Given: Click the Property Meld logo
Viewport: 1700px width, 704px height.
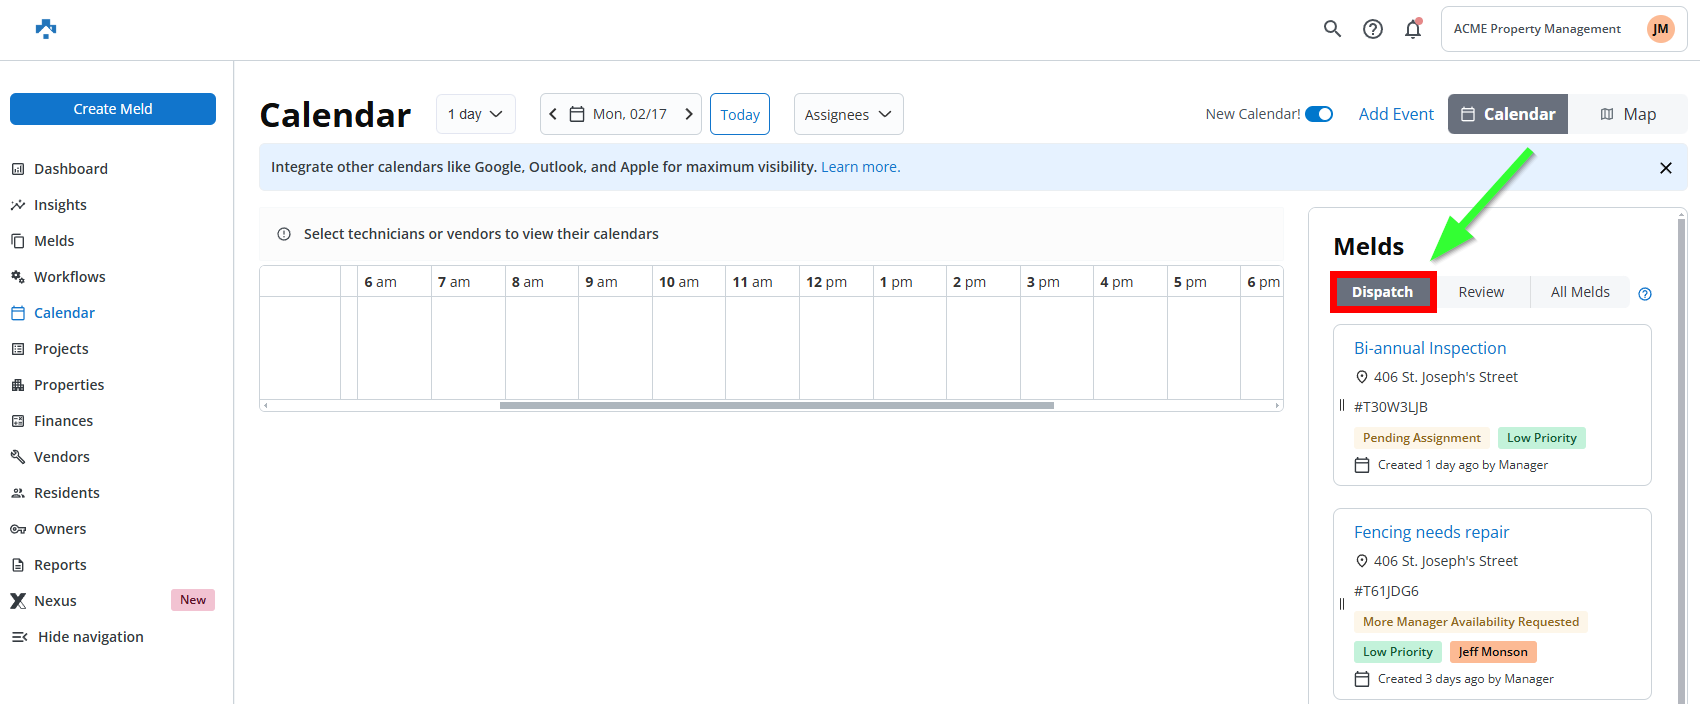Looking at the screenshot, I should (46, 29).
